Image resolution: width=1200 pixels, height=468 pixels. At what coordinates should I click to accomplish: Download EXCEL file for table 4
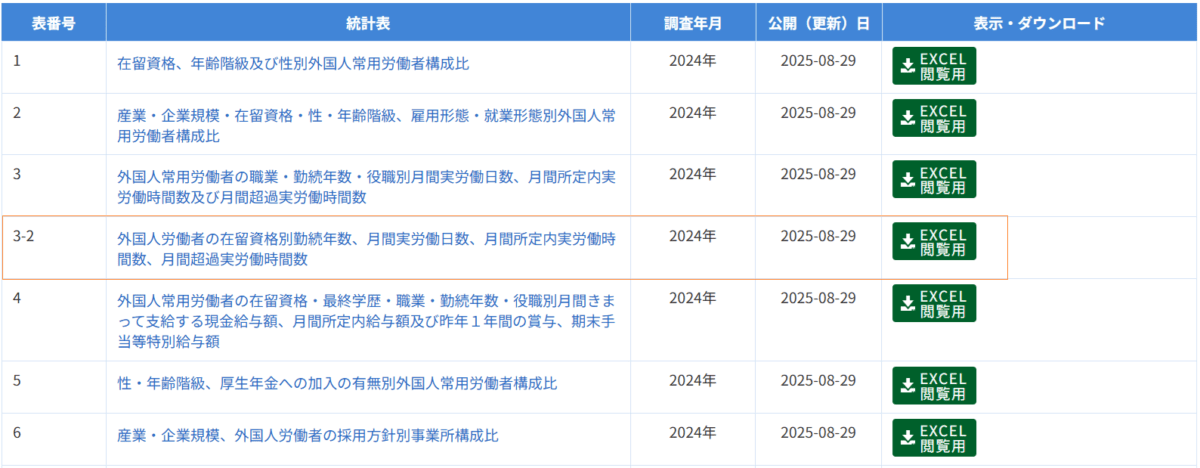coord(934,304)
